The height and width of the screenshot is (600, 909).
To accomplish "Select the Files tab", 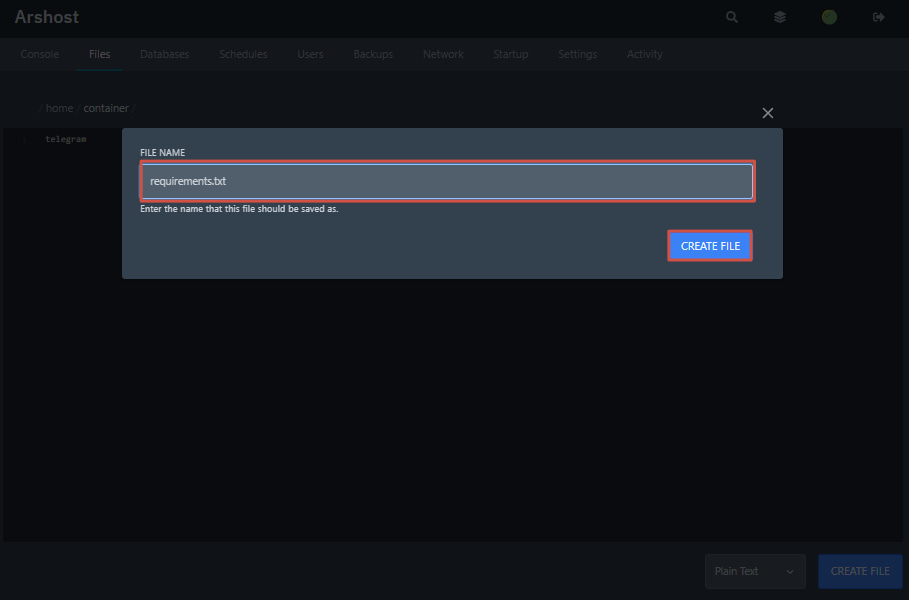I will pos(99,54).
